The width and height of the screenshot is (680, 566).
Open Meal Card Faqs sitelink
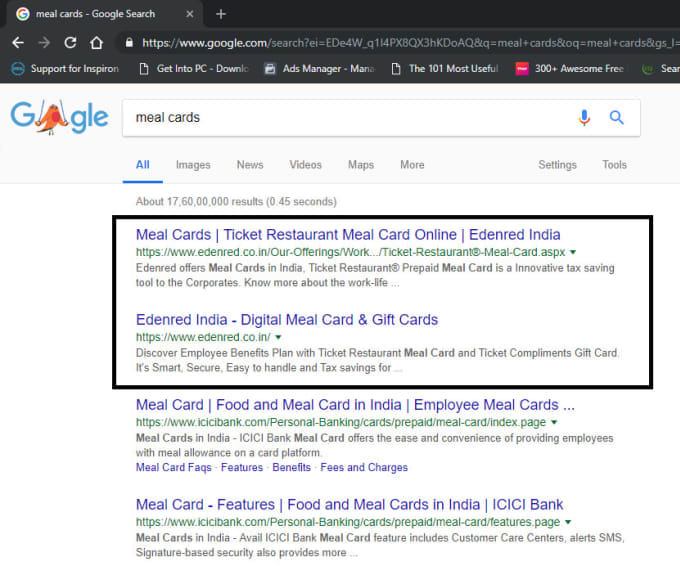(173, 467)
